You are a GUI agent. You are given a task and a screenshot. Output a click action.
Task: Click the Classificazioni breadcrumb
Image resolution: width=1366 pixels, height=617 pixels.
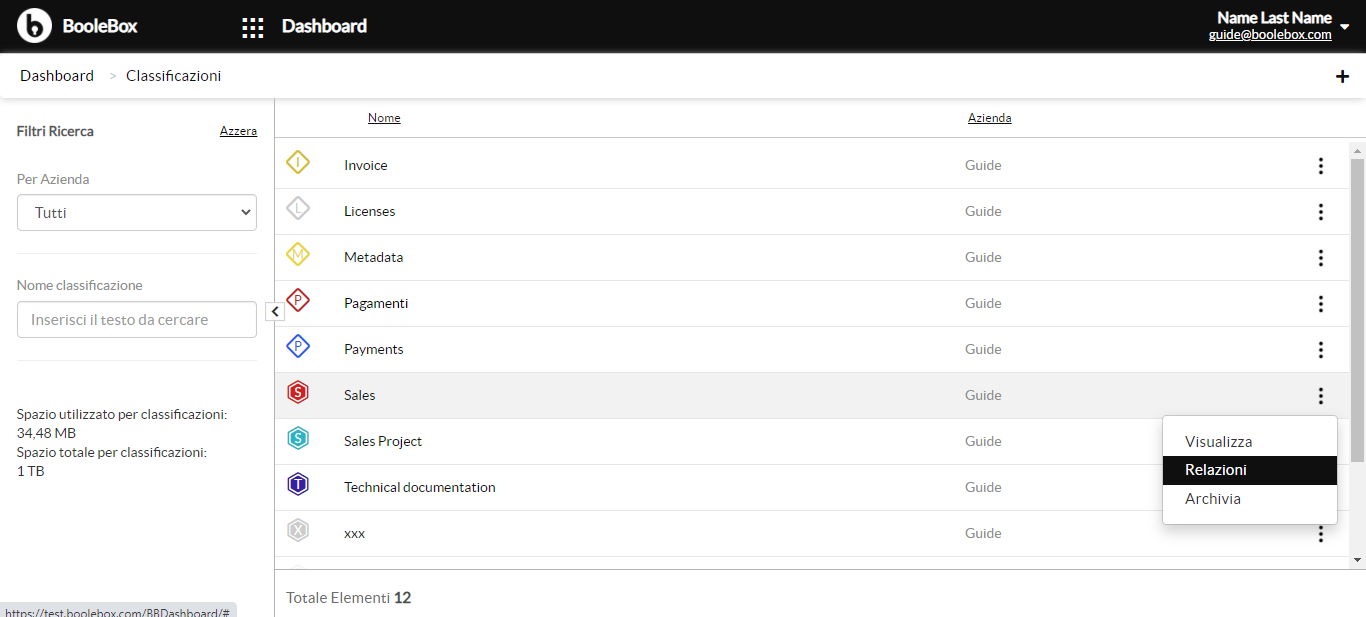coord(174,76)
